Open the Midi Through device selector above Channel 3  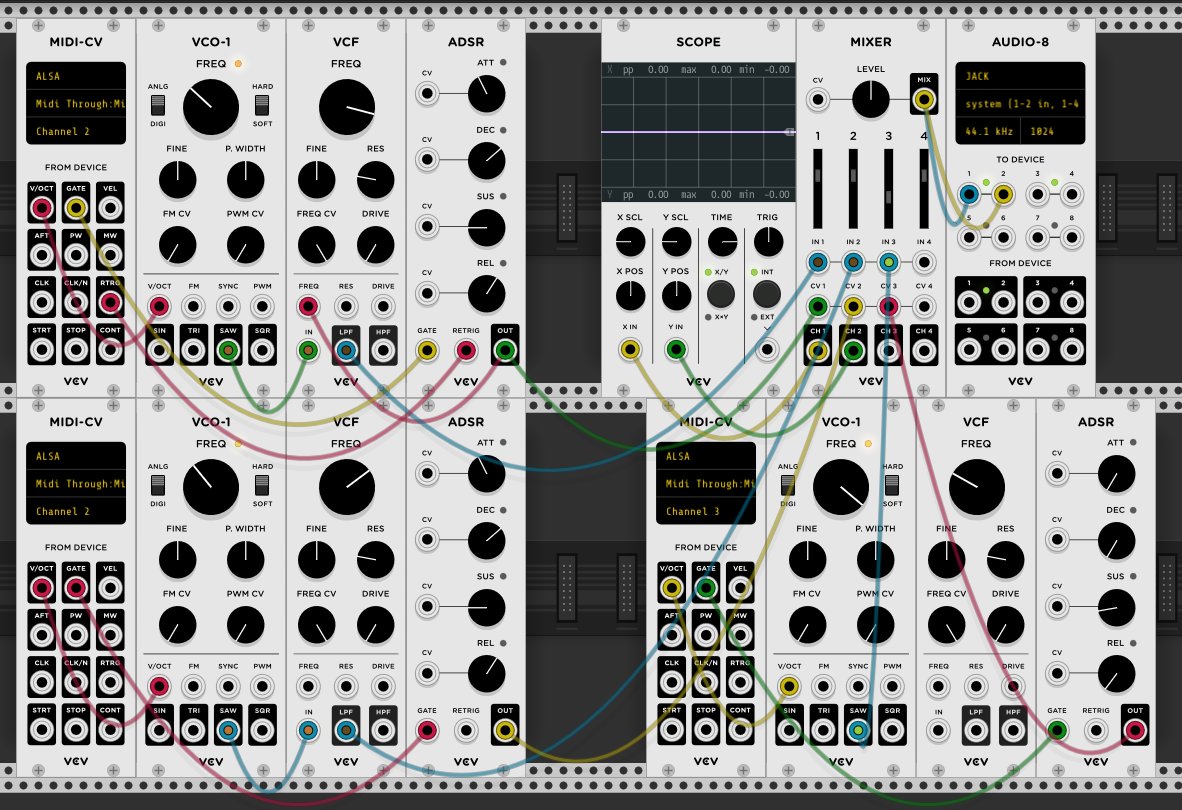pos(706,483)
